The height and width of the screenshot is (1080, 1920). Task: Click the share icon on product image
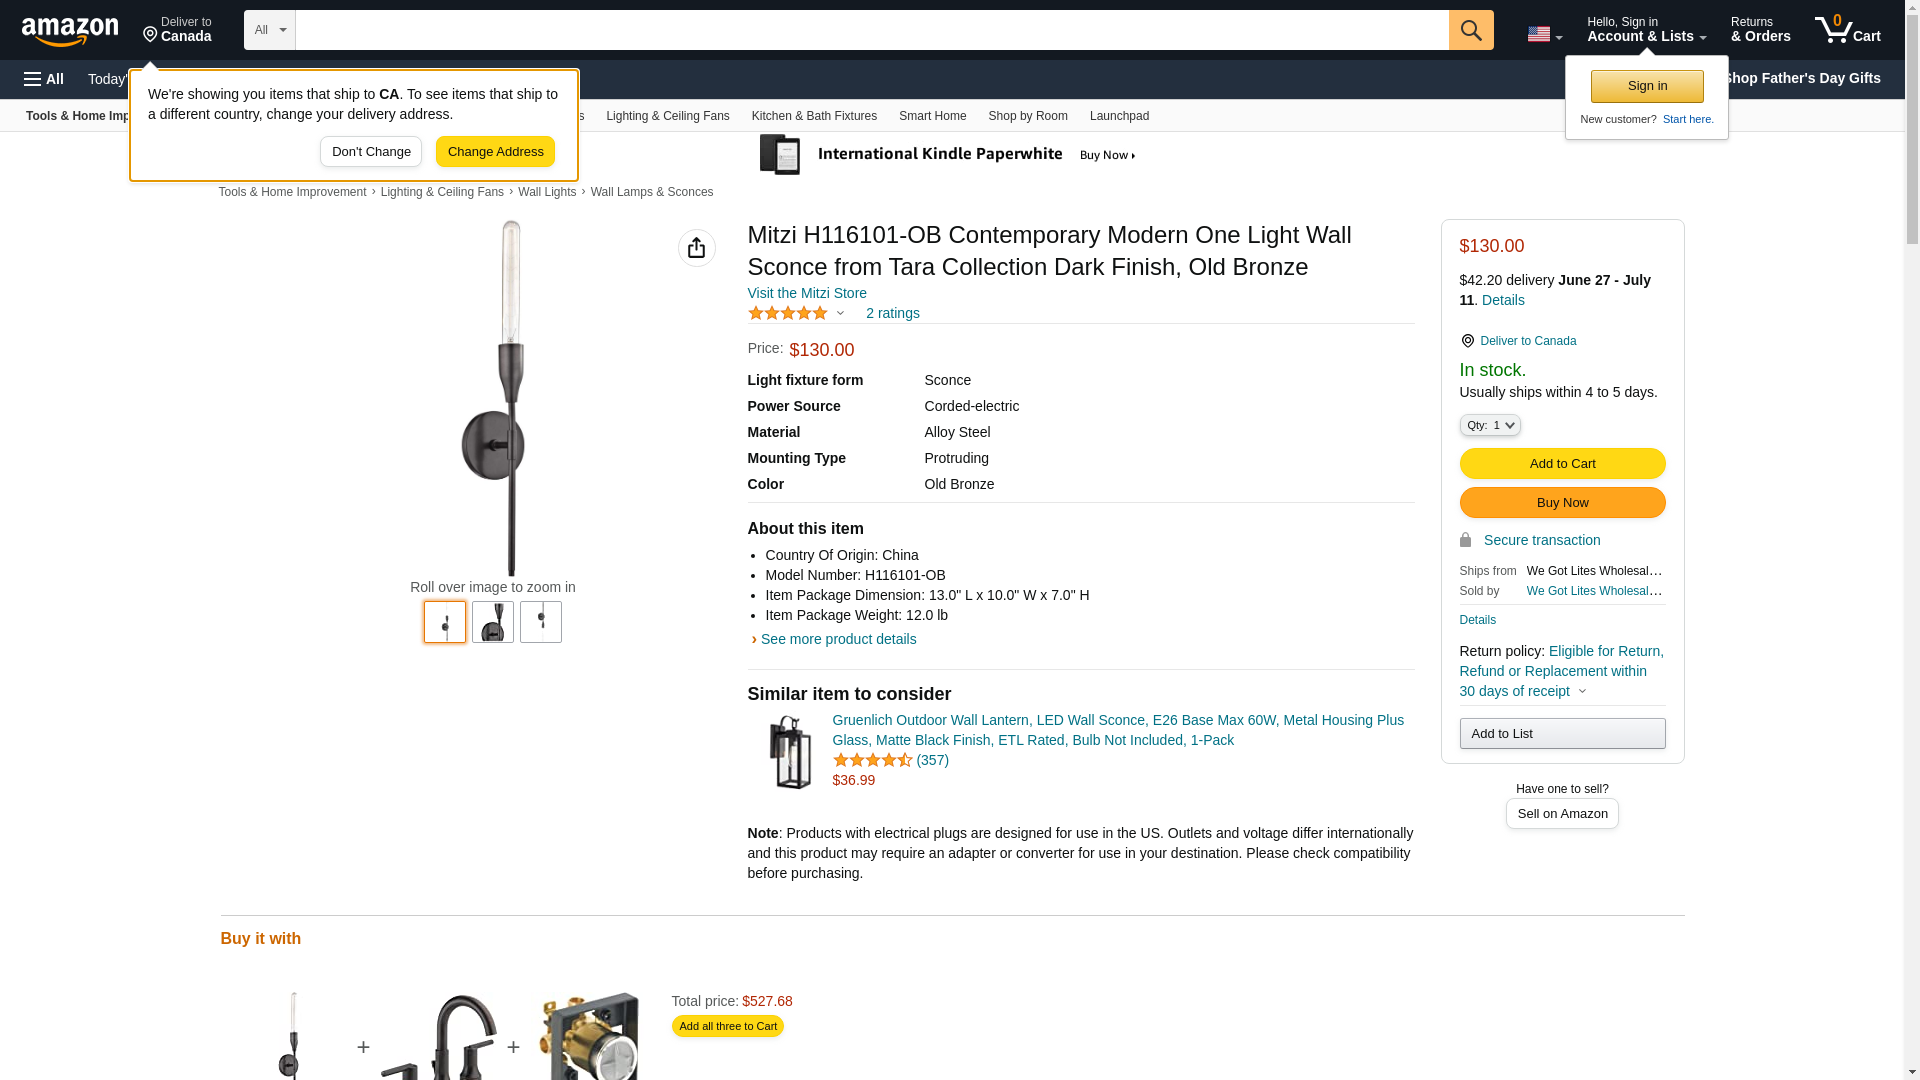point(696,248)
